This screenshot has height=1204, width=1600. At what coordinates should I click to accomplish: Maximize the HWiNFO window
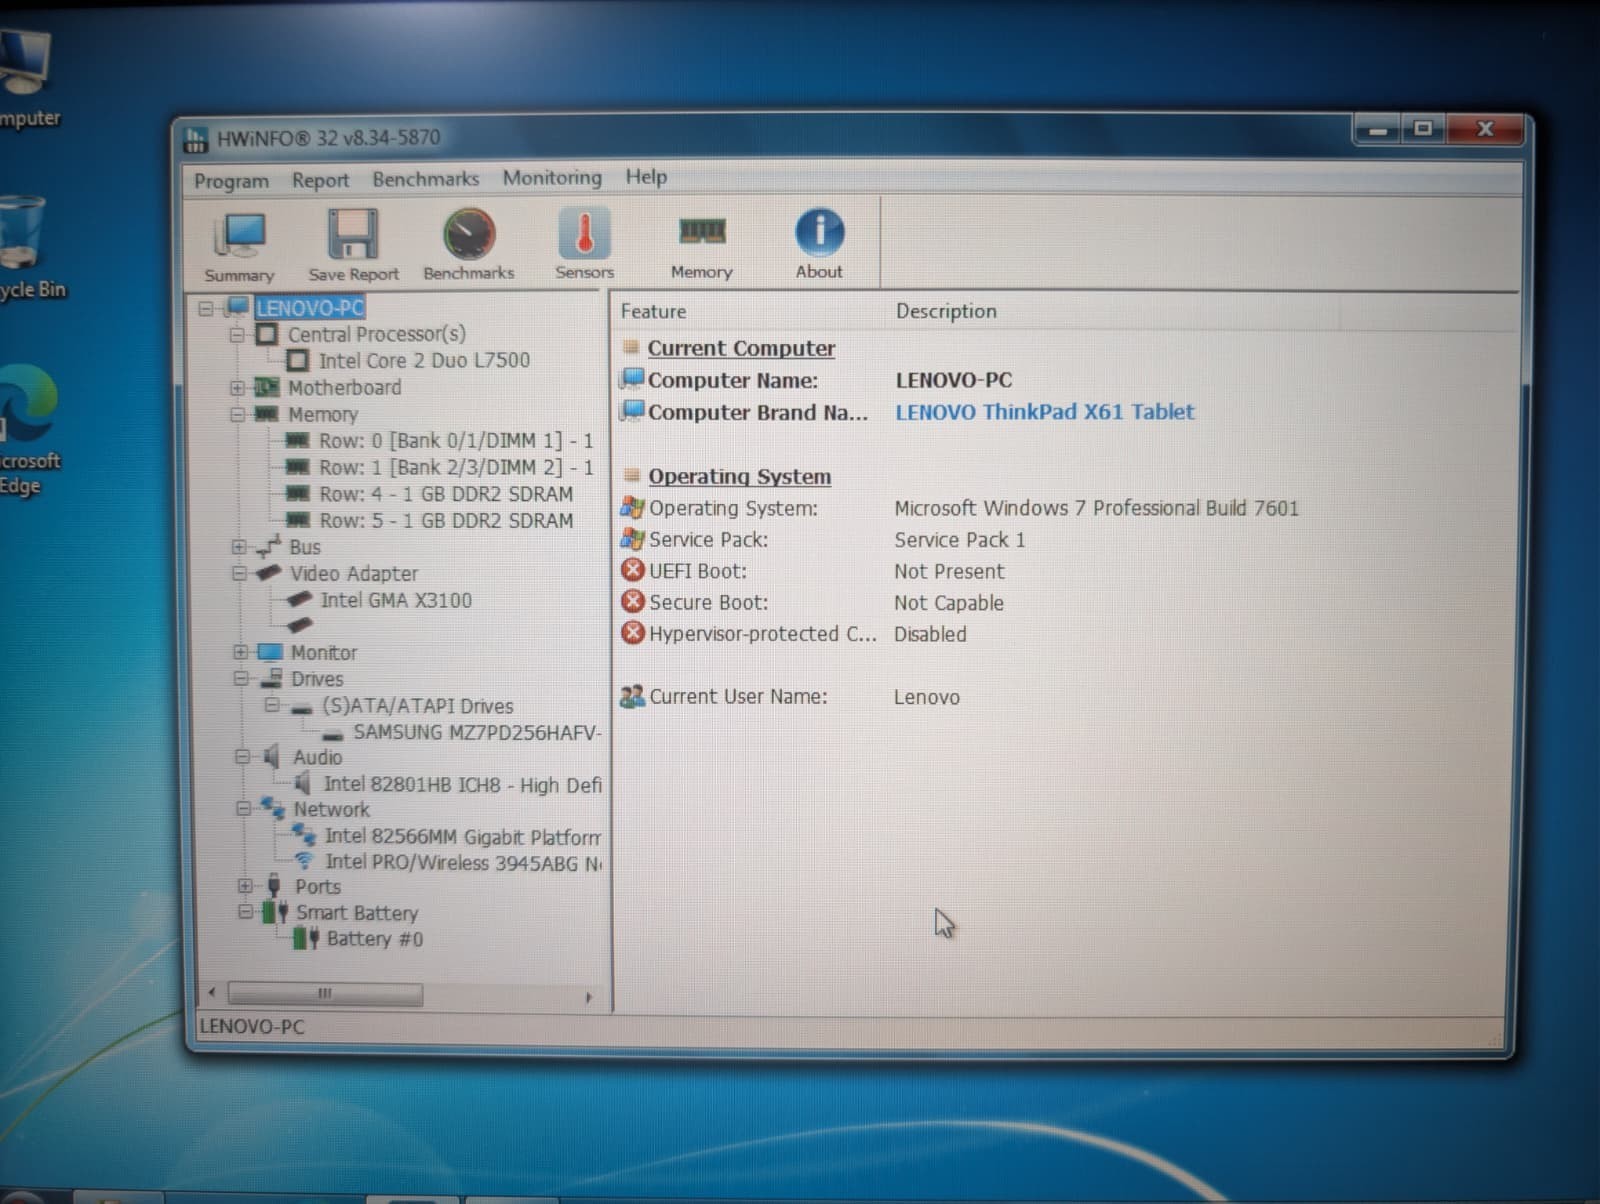[1423, 128]
